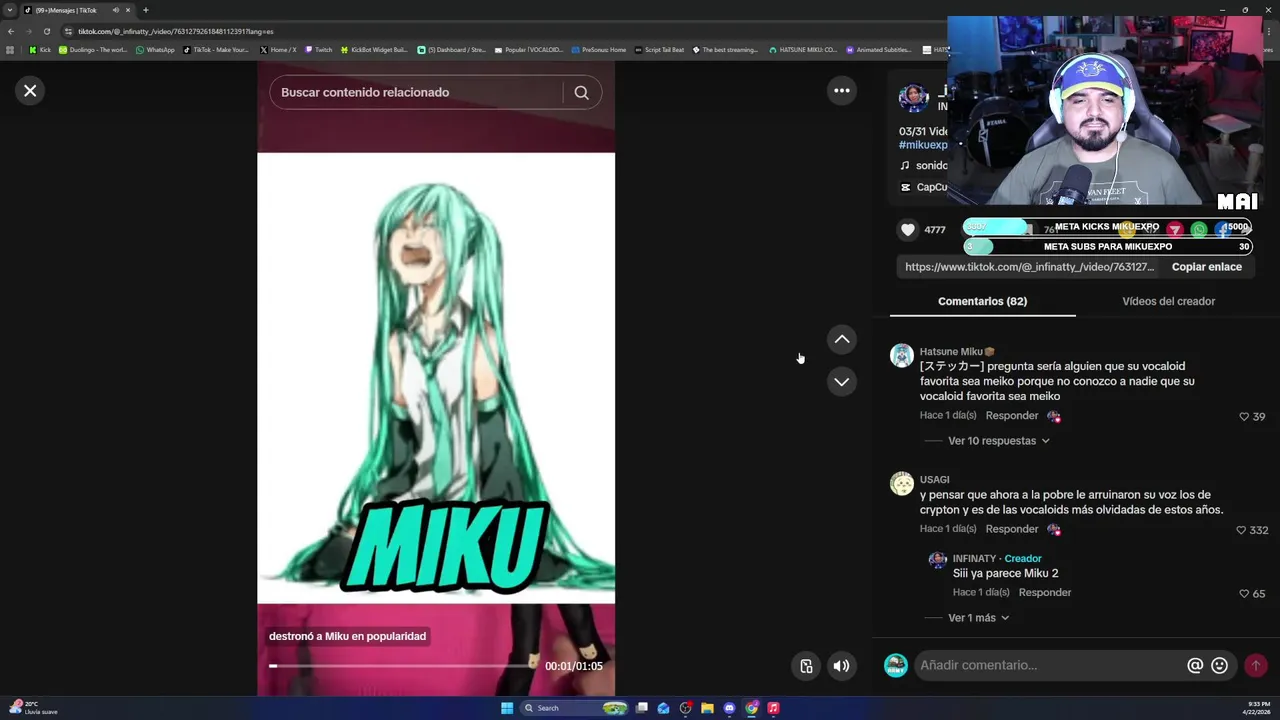
Task: Click the USAGI username
Action: (934, 480)
